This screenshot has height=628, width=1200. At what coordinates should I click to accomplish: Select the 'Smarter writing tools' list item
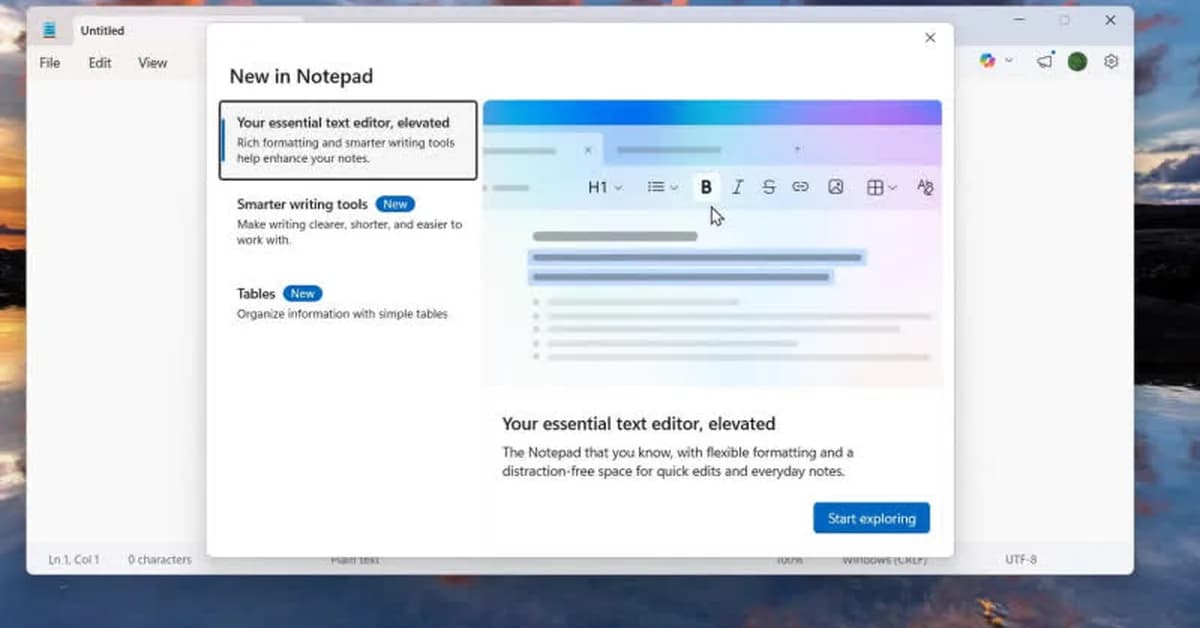pos(348,222)
